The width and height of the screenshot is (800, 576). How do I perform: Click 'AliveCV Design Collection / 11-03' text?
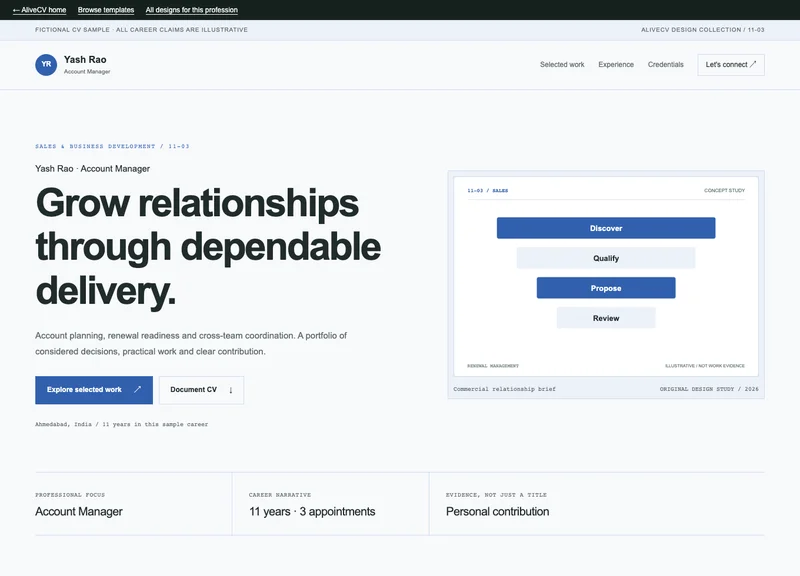click(703, 30)
